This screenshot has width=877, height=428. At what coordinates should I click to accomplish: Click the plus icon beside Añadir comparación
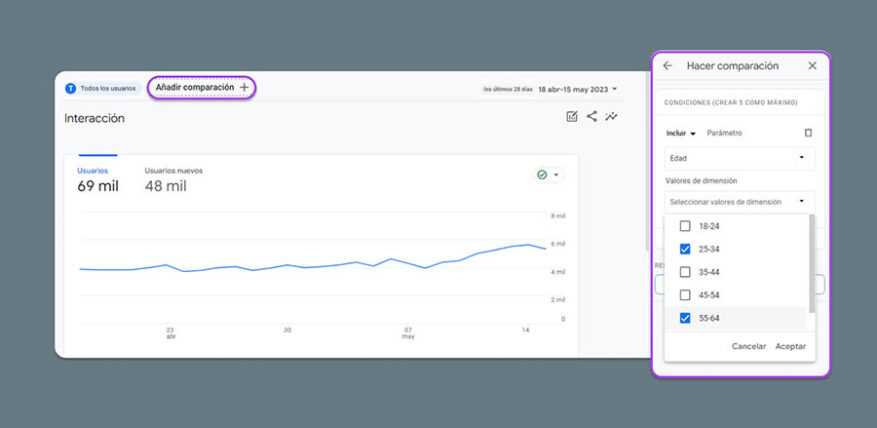point(244,88)
